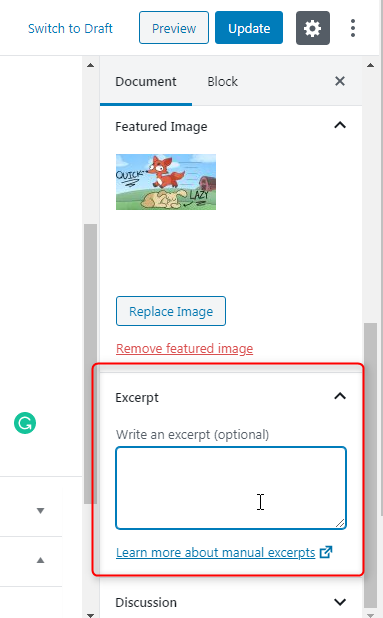Open the three-dot more options menu
The image size is (383, 618).
tap(353, 28)
